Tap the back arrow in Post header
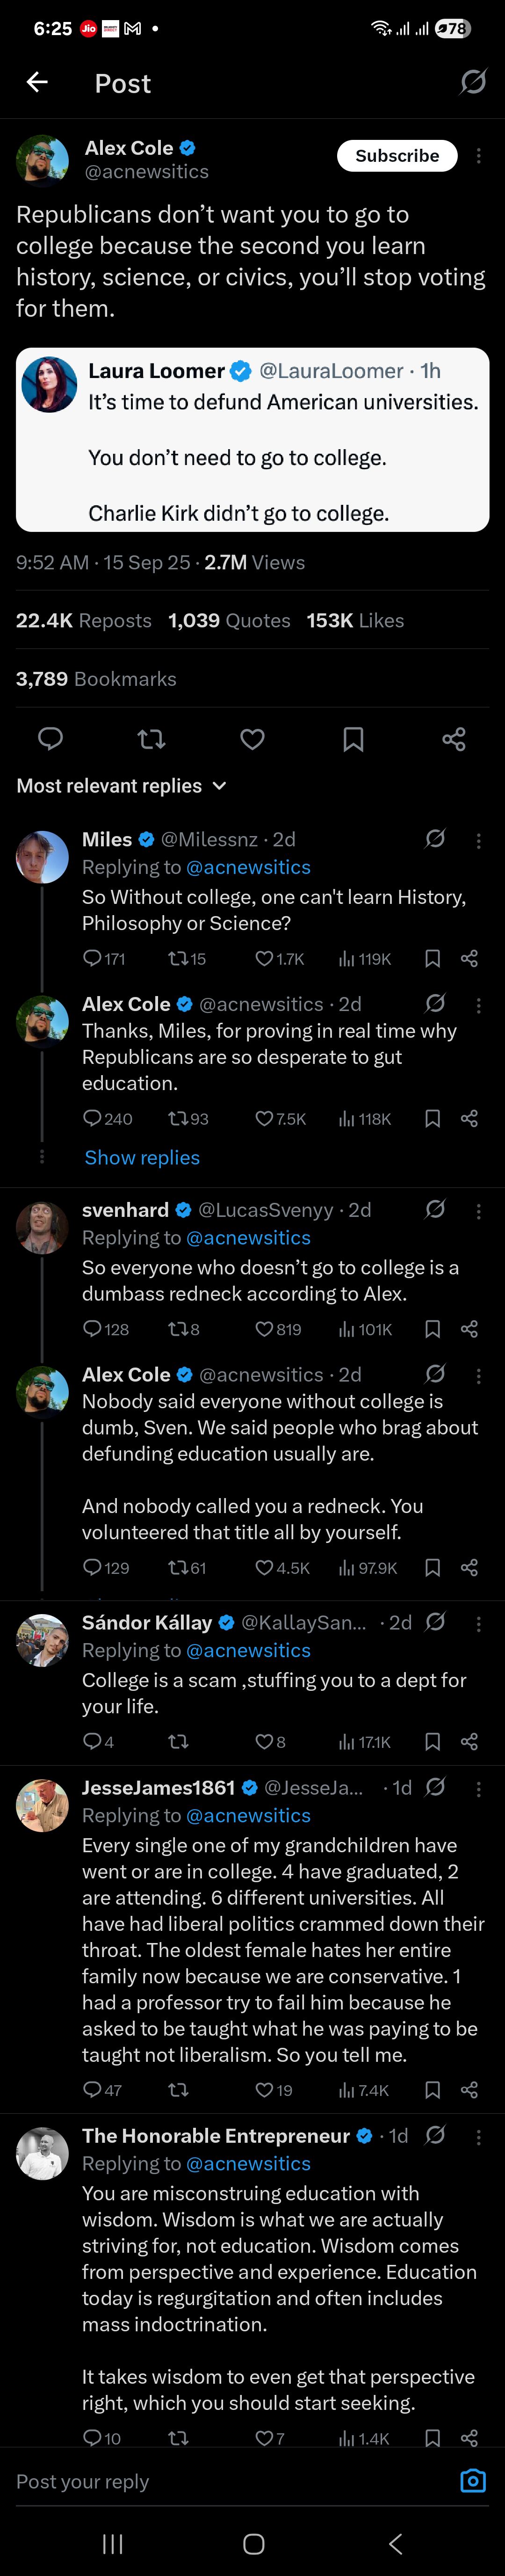Image resolution: width=505 pixels, height=2576 pixels. (37, 83)
